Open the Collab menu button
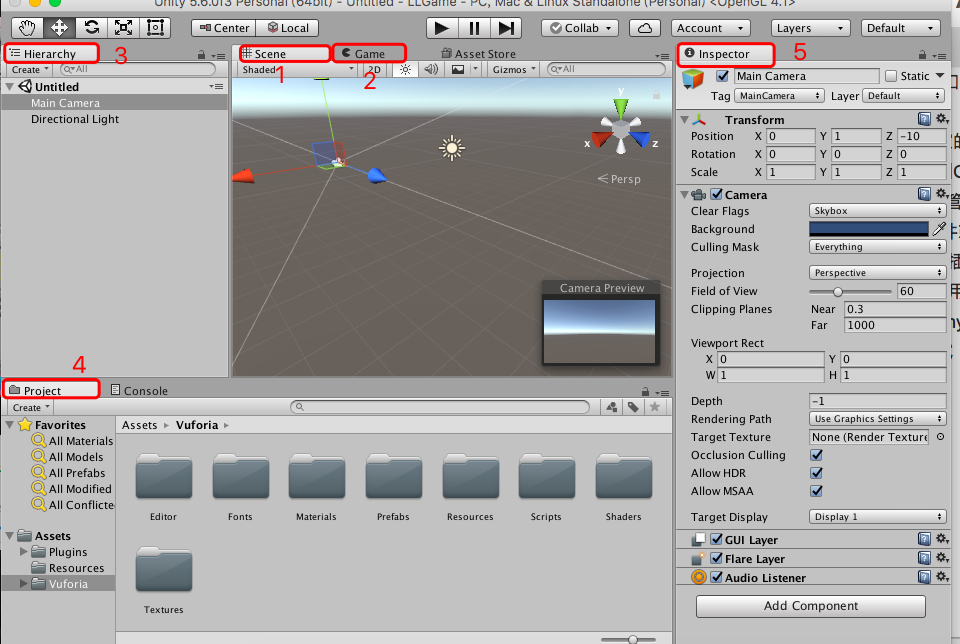960x644 pixels. (580, 28)
